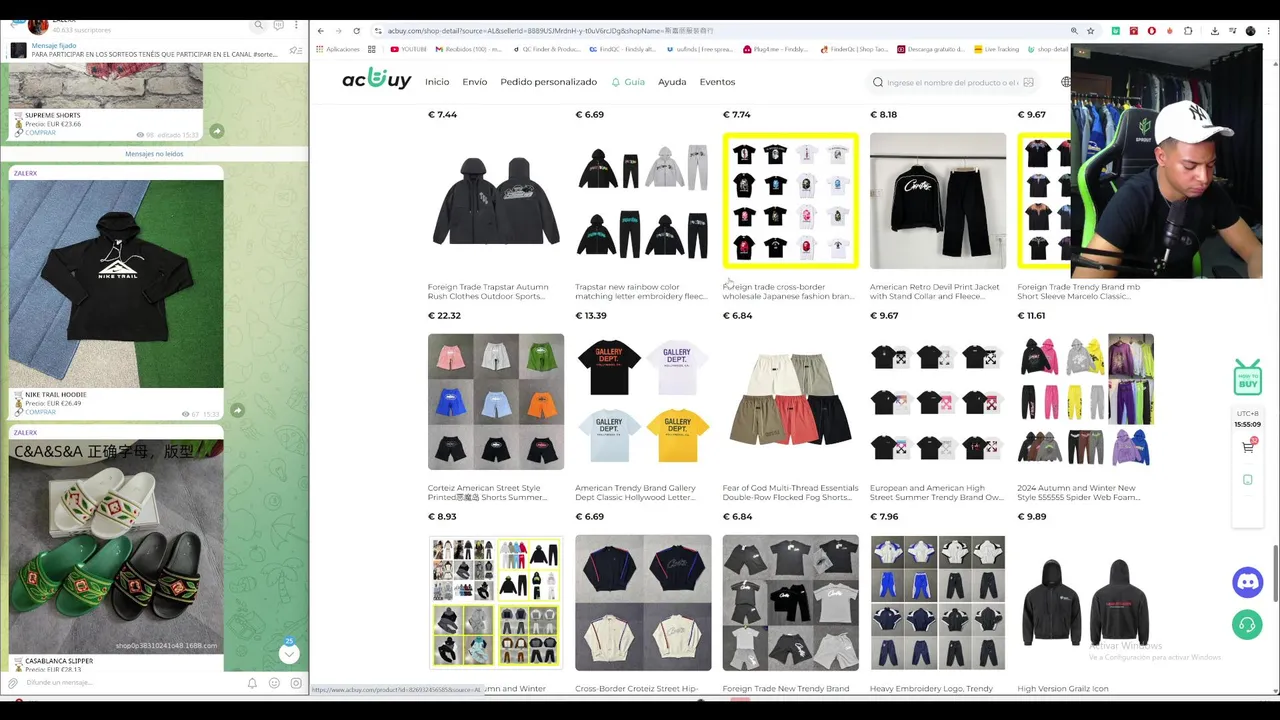Open the QC Finder bookmark
This screenshot has width=1280, height=720.
(x=546, y=49)
